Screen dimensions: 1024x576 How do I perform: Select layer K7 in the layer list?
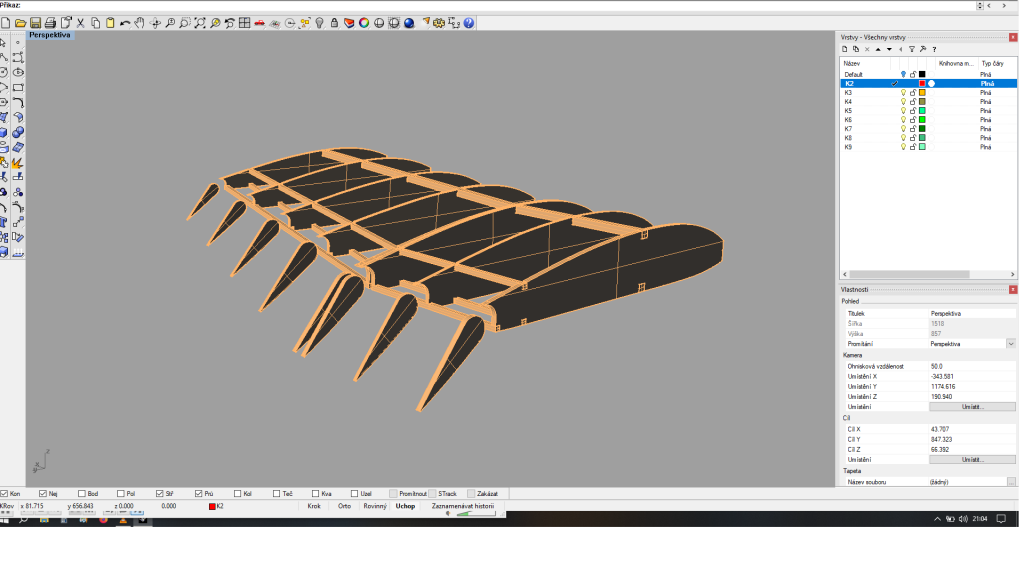click(849, 128)
